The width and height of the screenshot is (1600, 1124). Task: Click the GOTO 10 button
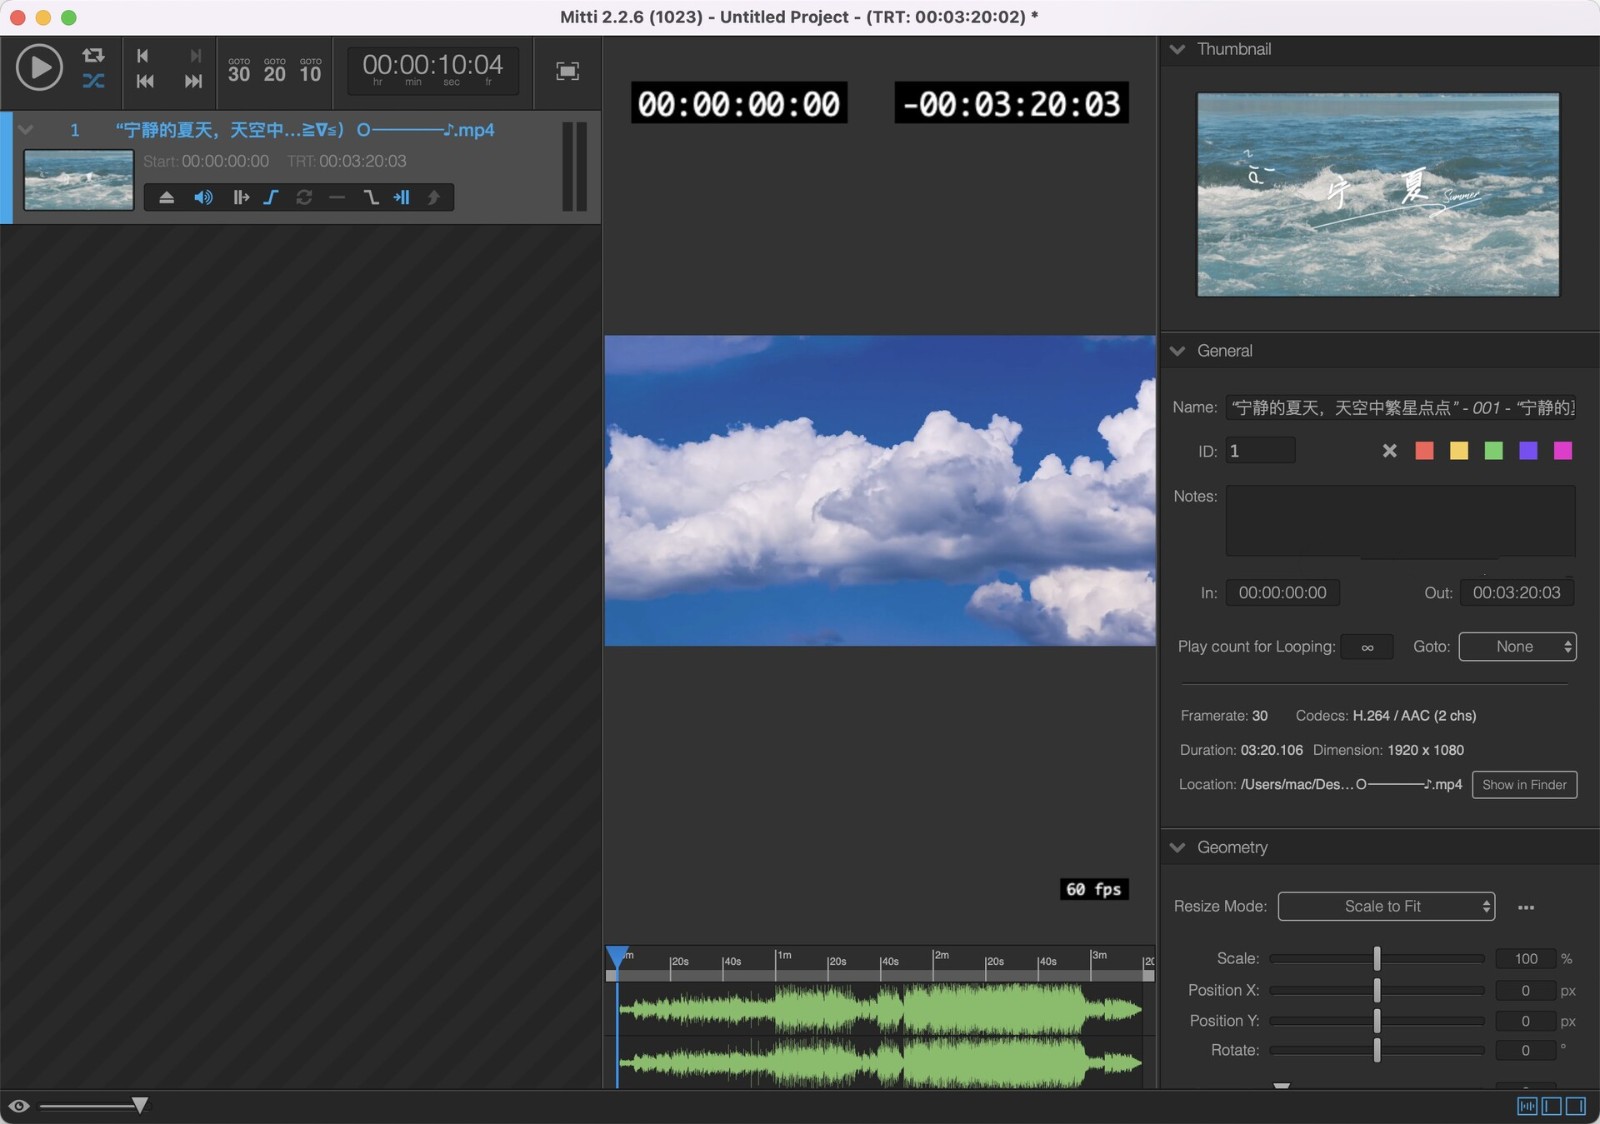pos(311,70)
